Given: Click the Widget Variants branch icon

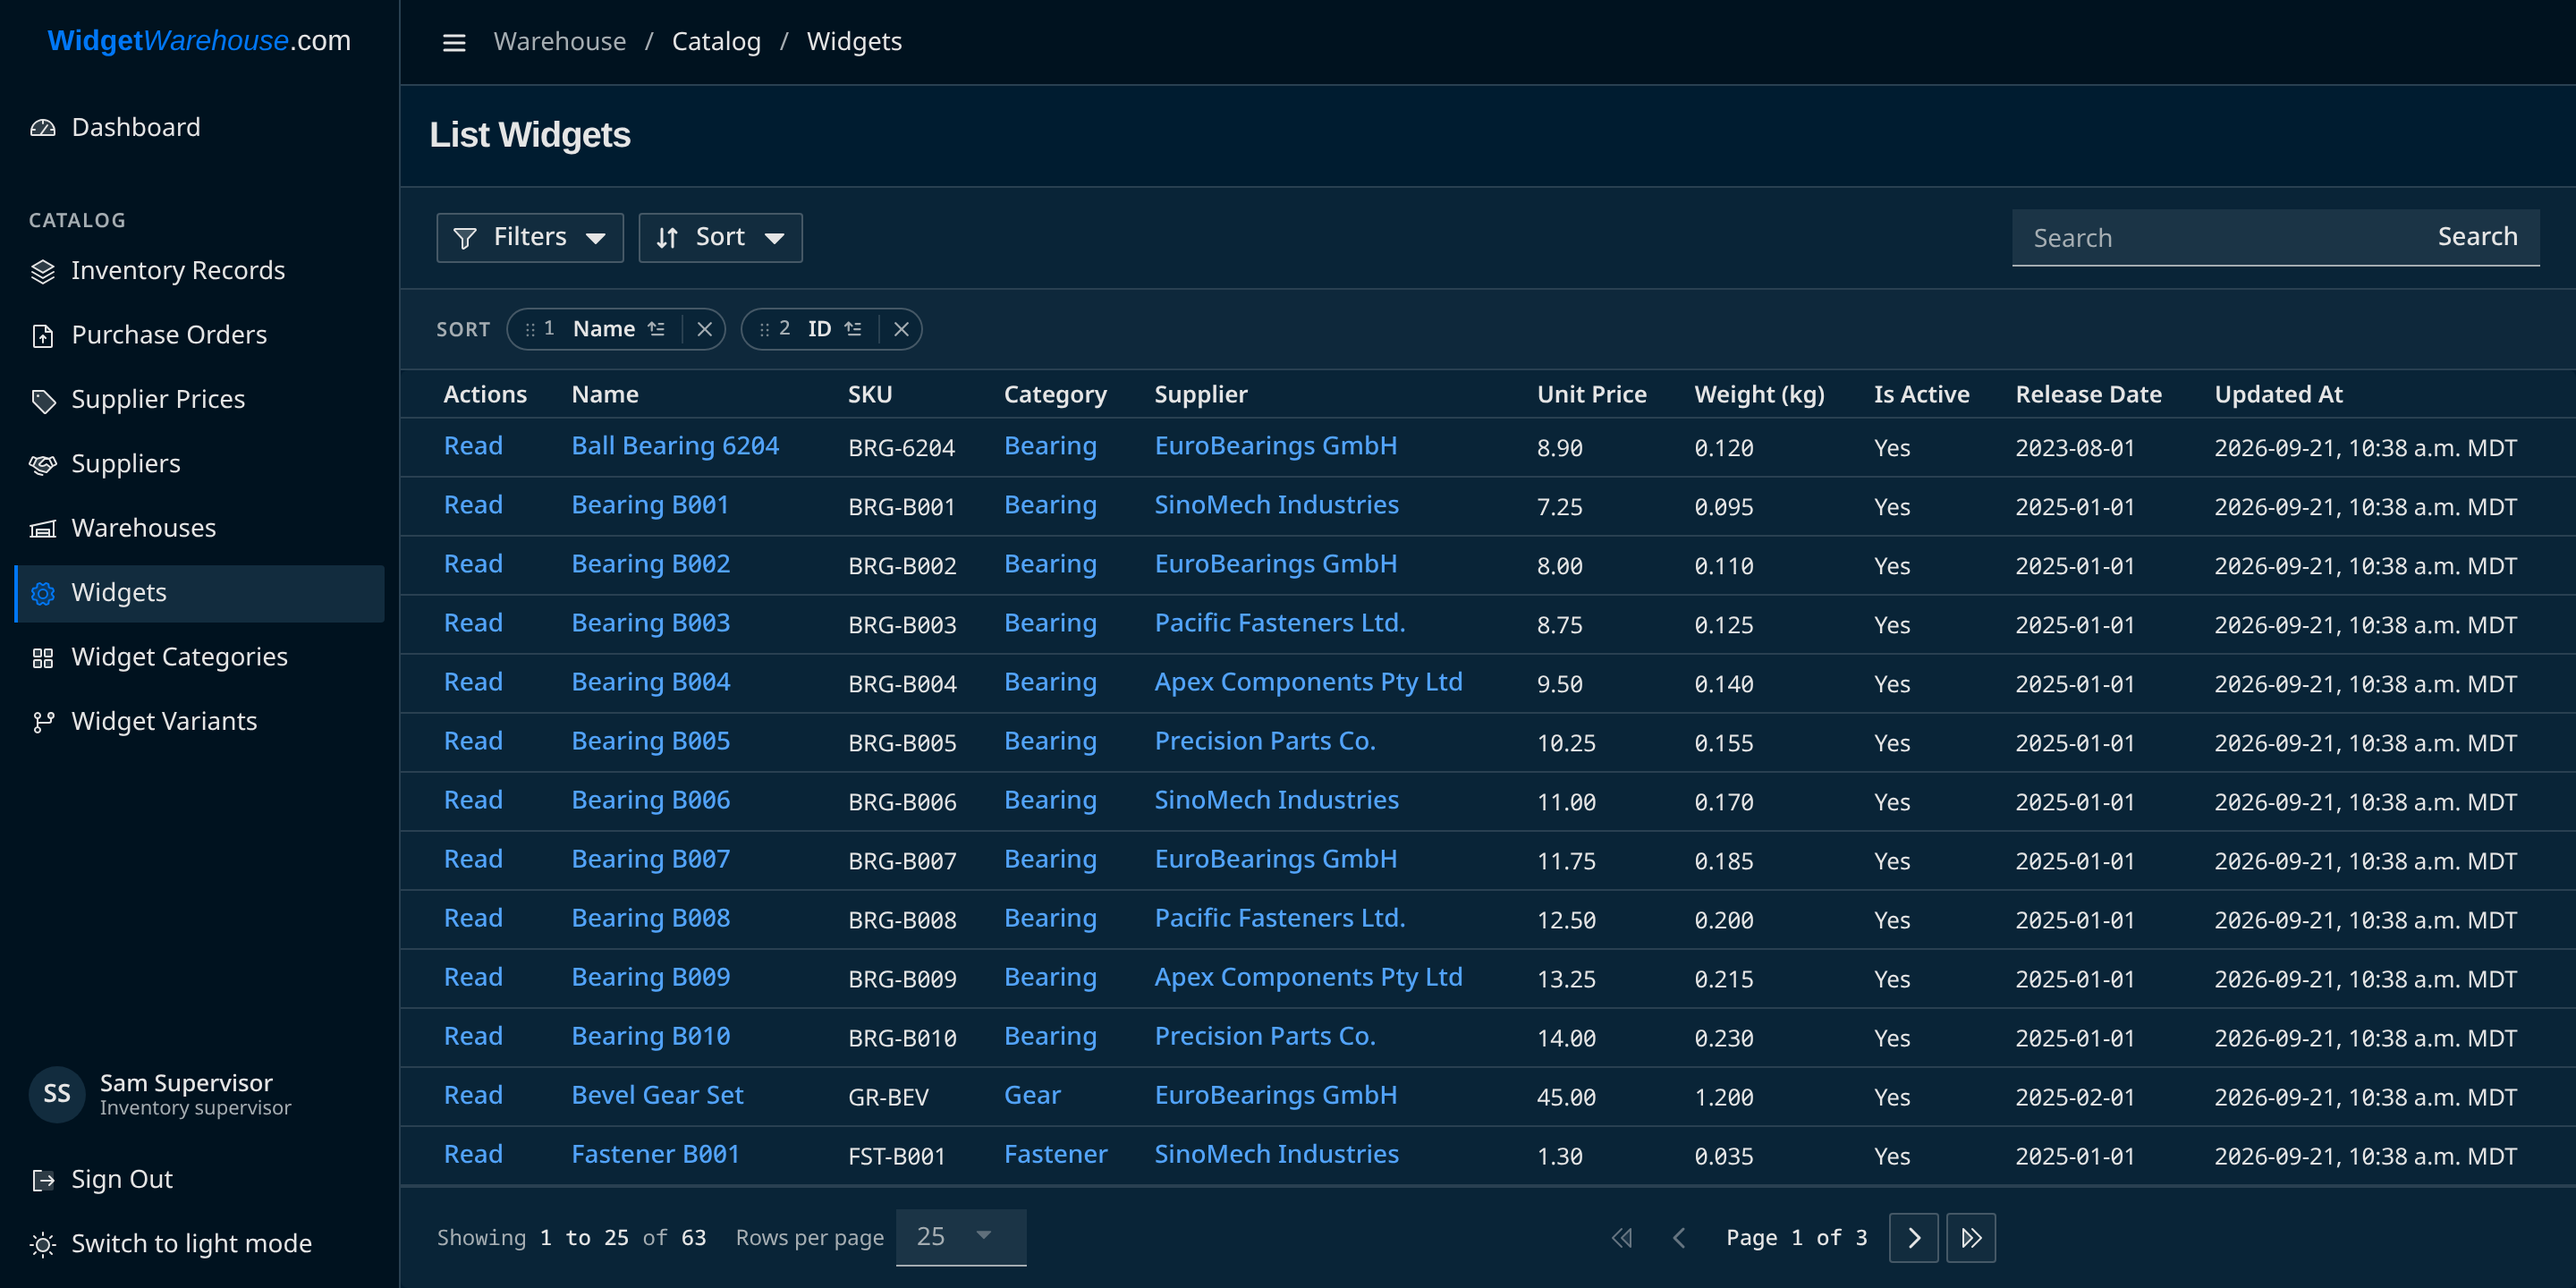Looking at the screenshot, I should pos(42,722).
